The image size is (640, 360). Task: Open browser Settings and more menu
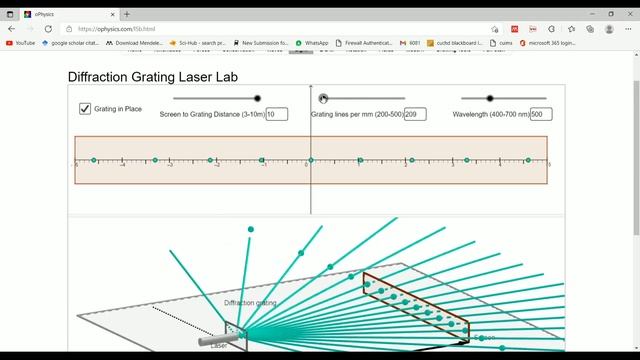tap(628, 29)
